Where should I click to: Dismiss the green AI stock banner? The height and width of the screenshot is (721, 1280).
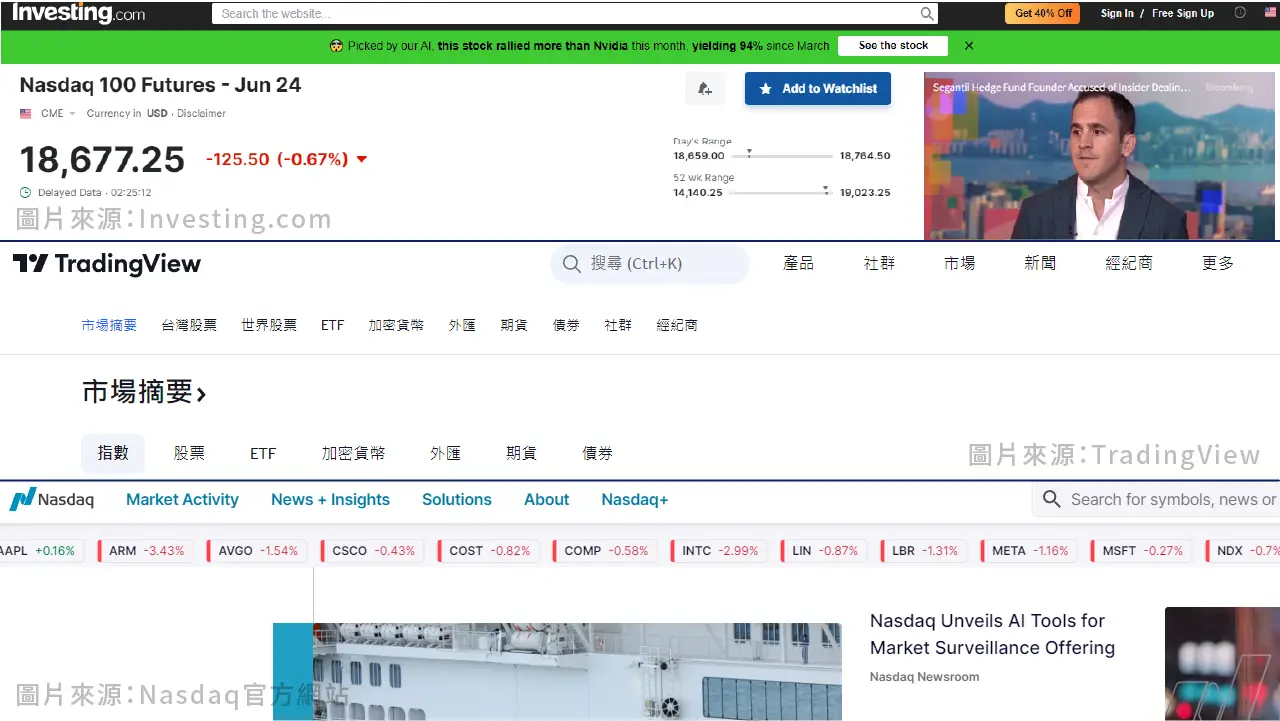(967, 45)
